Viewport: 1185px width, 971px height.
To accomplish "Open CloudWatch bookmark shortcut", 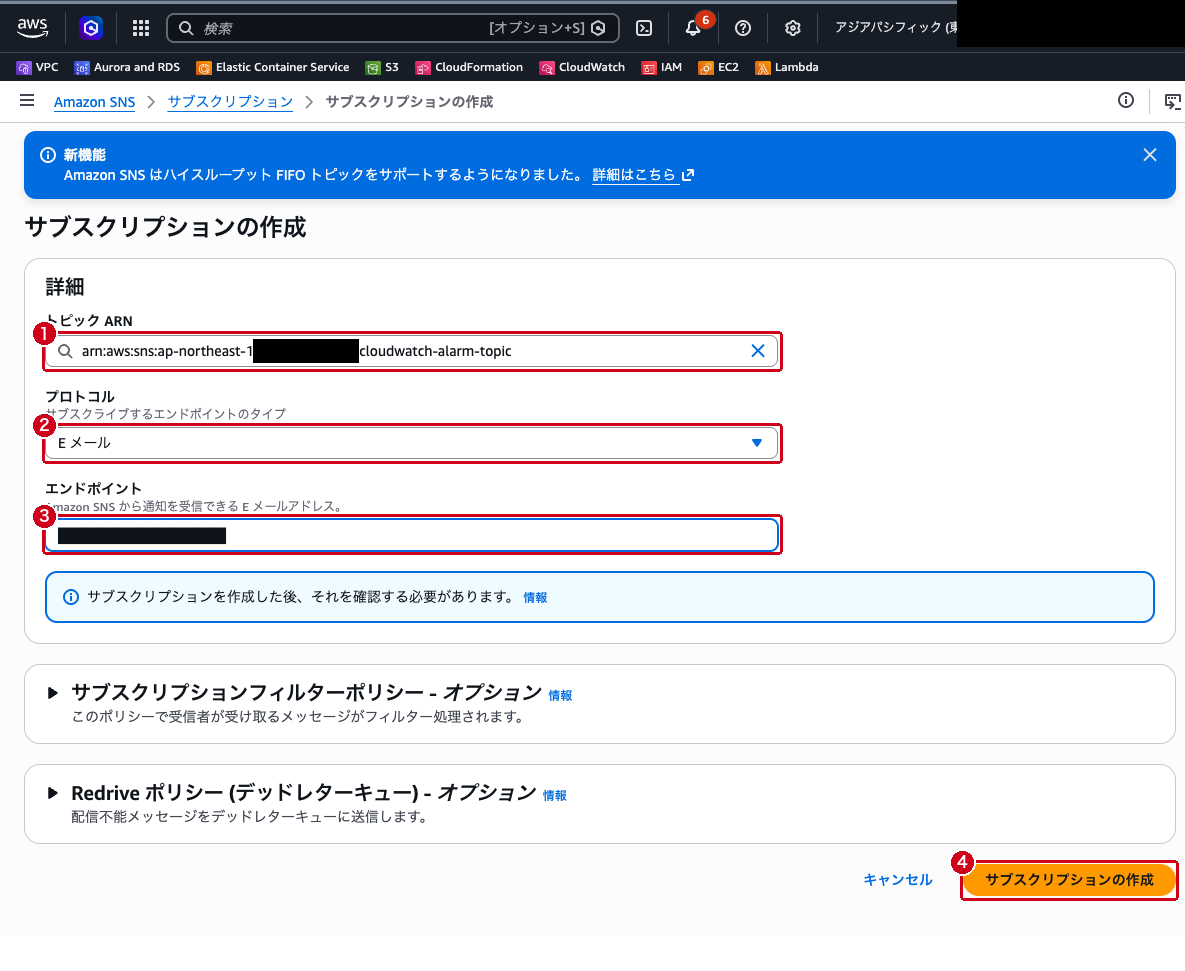I will 582,67.
